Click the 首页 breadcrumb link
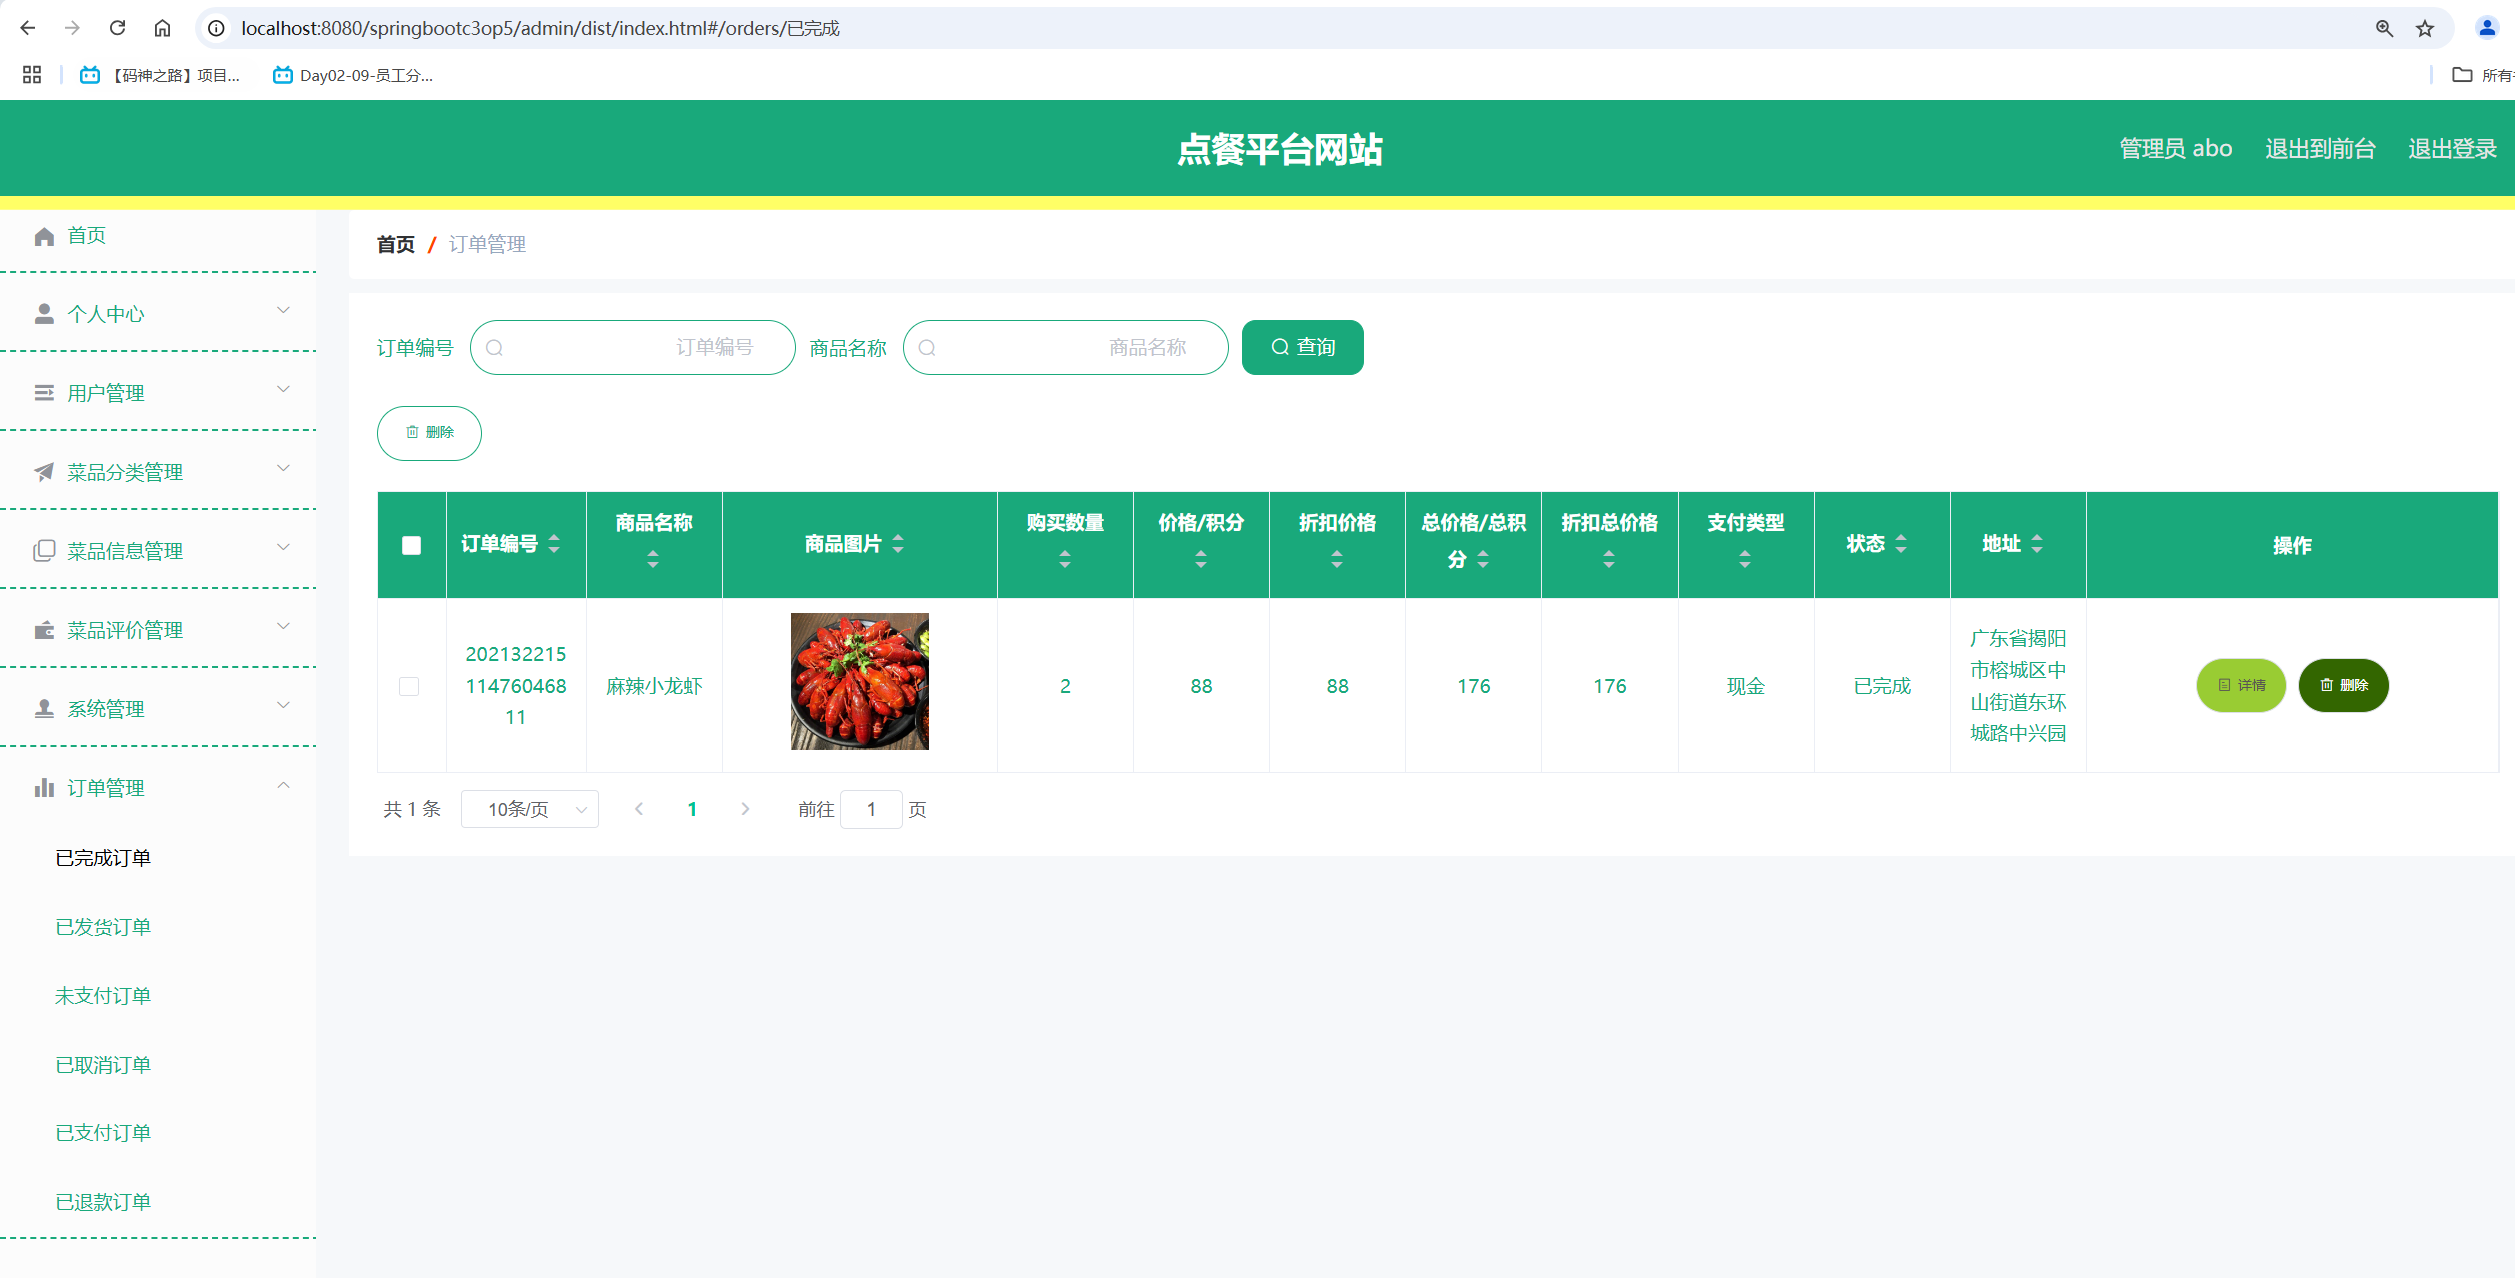Viewport: 2515px width, 1278px height. [395, 244]
